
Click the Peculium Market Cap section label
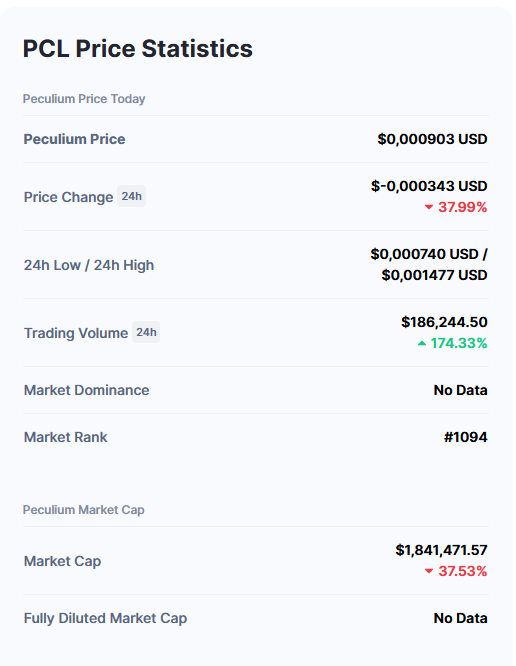pos(84,510)
